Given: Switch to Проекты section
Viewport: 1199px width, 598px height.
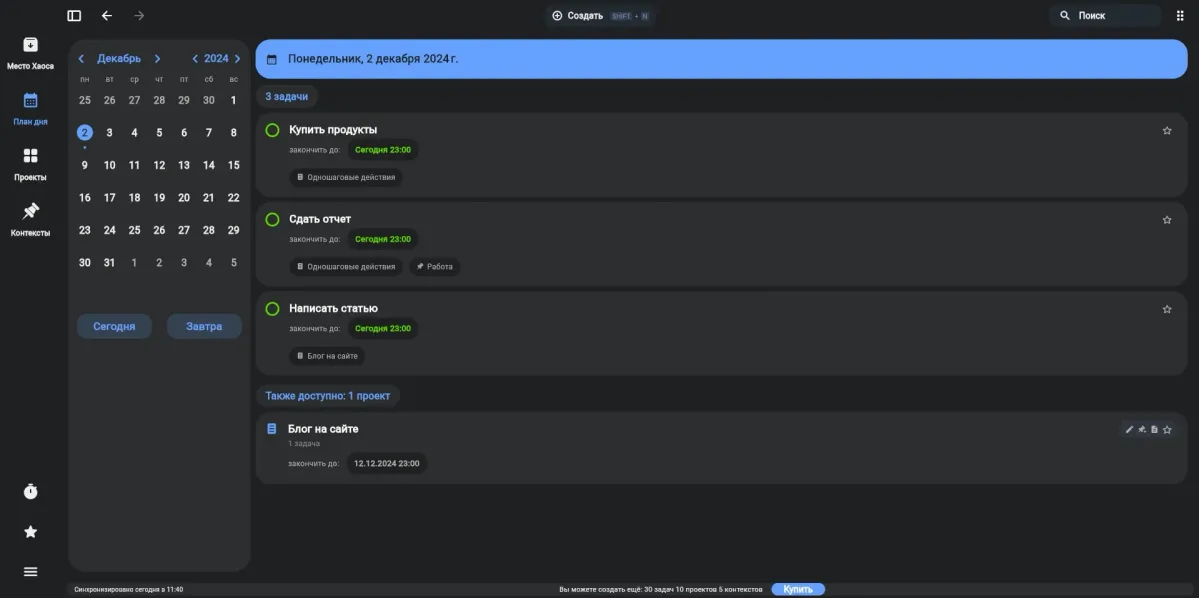Looking at the screenshot, I should pos(31,164).
